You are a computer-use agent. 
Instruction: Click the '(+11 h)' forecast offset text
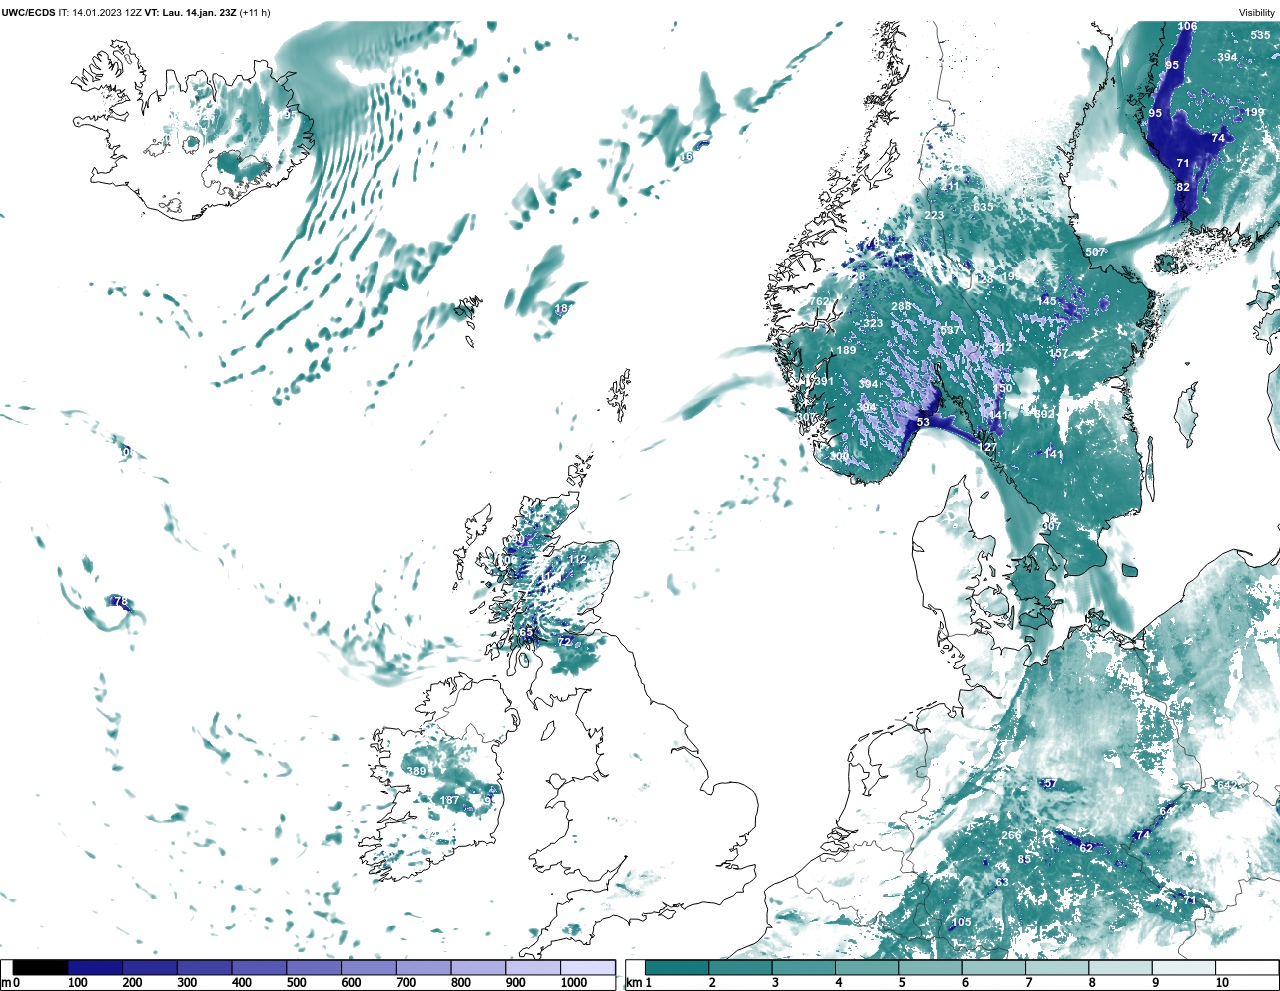tap(254, 12)
